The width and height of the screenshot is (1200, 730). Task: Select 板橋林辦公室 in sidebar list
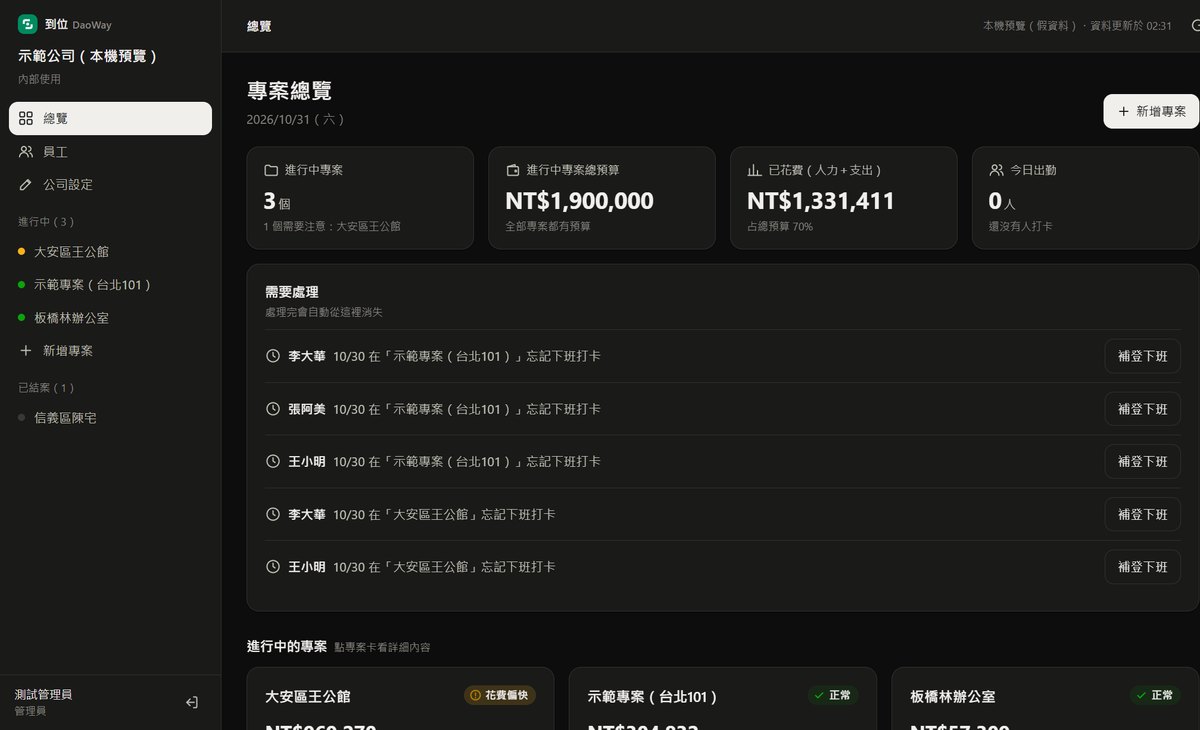pos(110,318)
